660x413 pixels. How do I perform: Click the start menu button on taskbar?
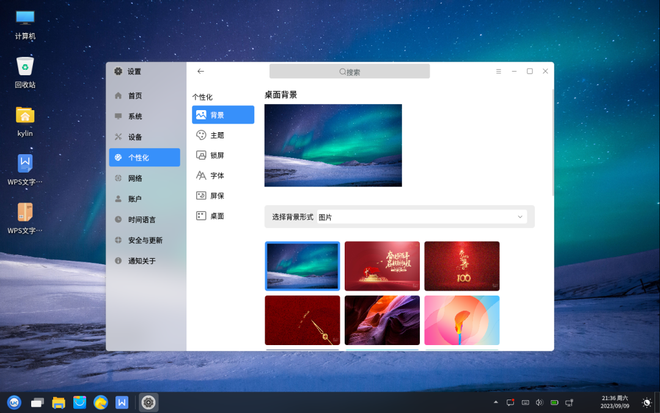[14, 402]
